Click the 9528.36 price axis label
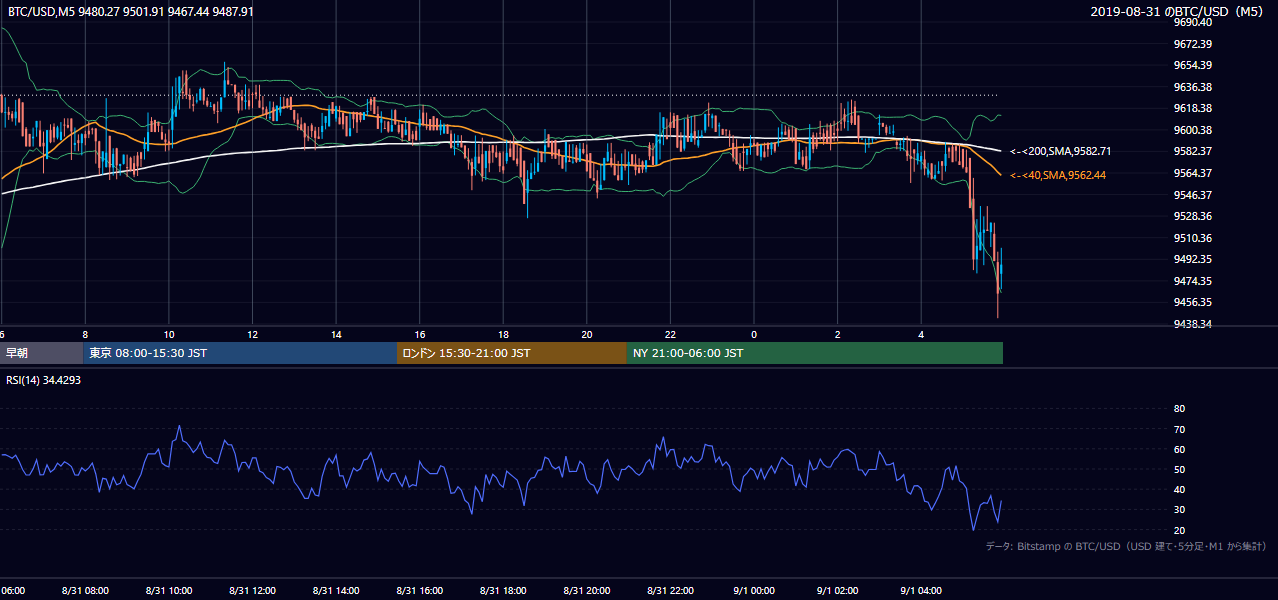Screen dimensions: 1278x600 [x=1193, y=216]
